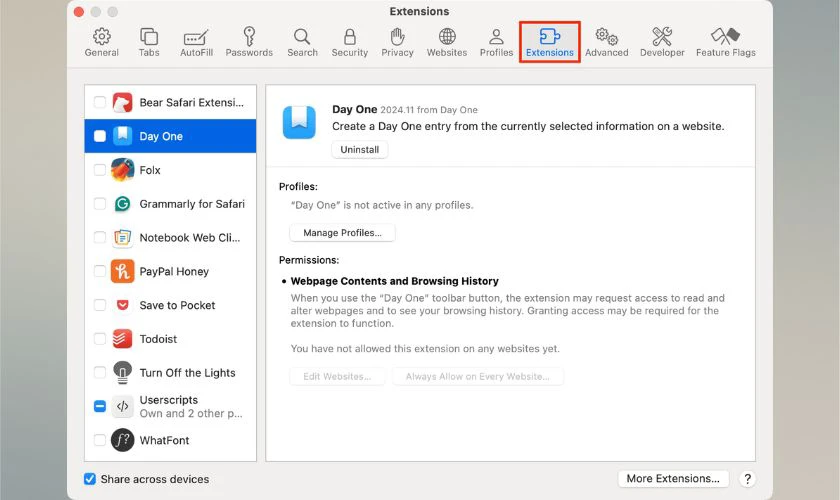Click the Folx rocket icon
The image size is (840, 500).
(x=122, y=170)
